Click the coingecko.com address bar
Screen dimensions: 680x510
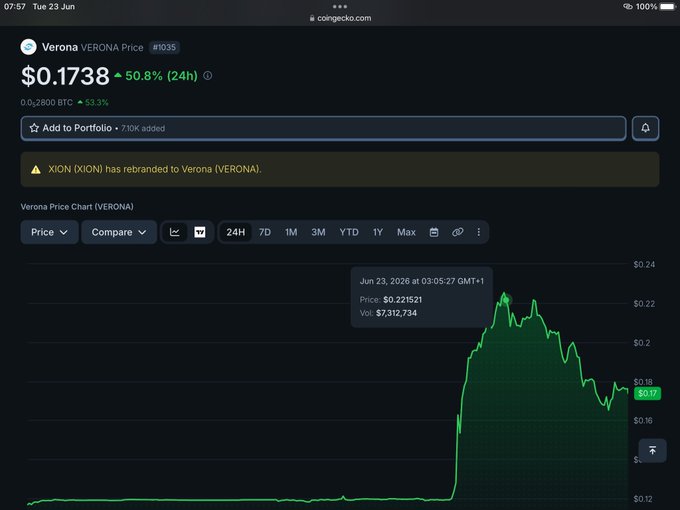[x=340, y=18]
